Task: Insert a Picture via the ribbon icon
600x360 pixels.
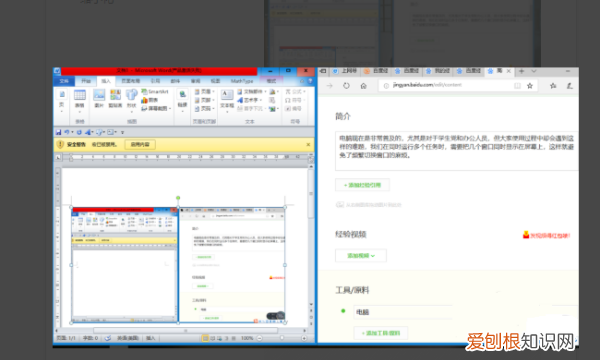Action: tap(99, 95)
